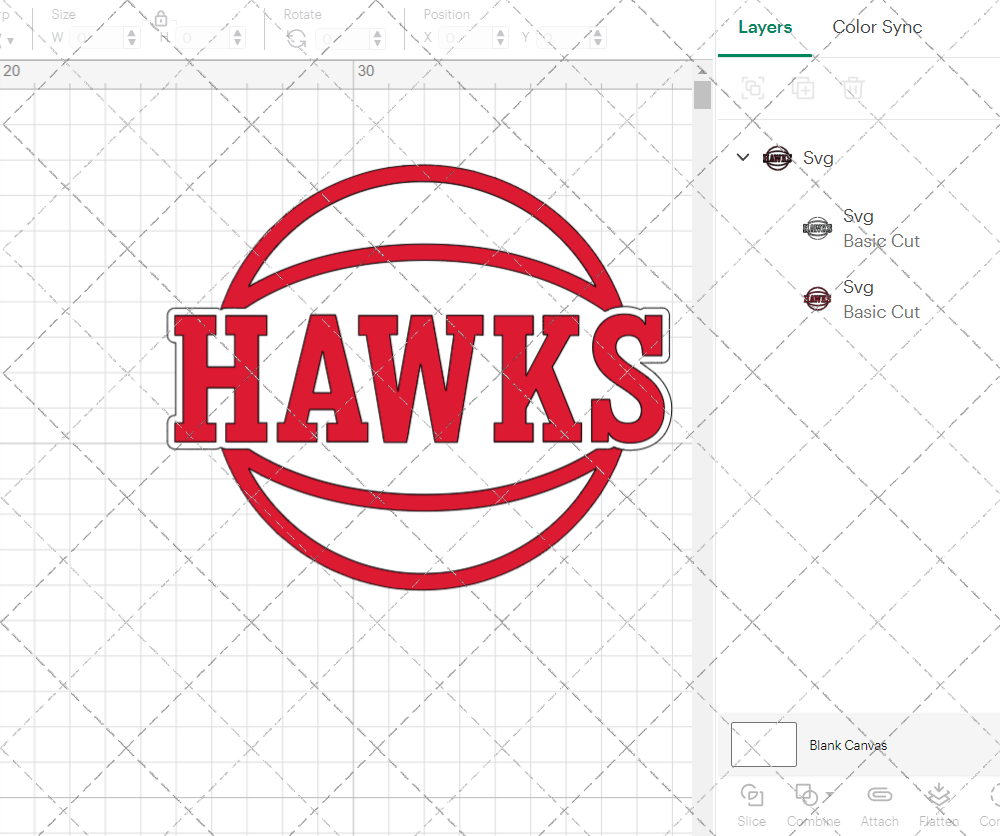Open the Color Sync tab
The image size is (1000, 836).
877,27
